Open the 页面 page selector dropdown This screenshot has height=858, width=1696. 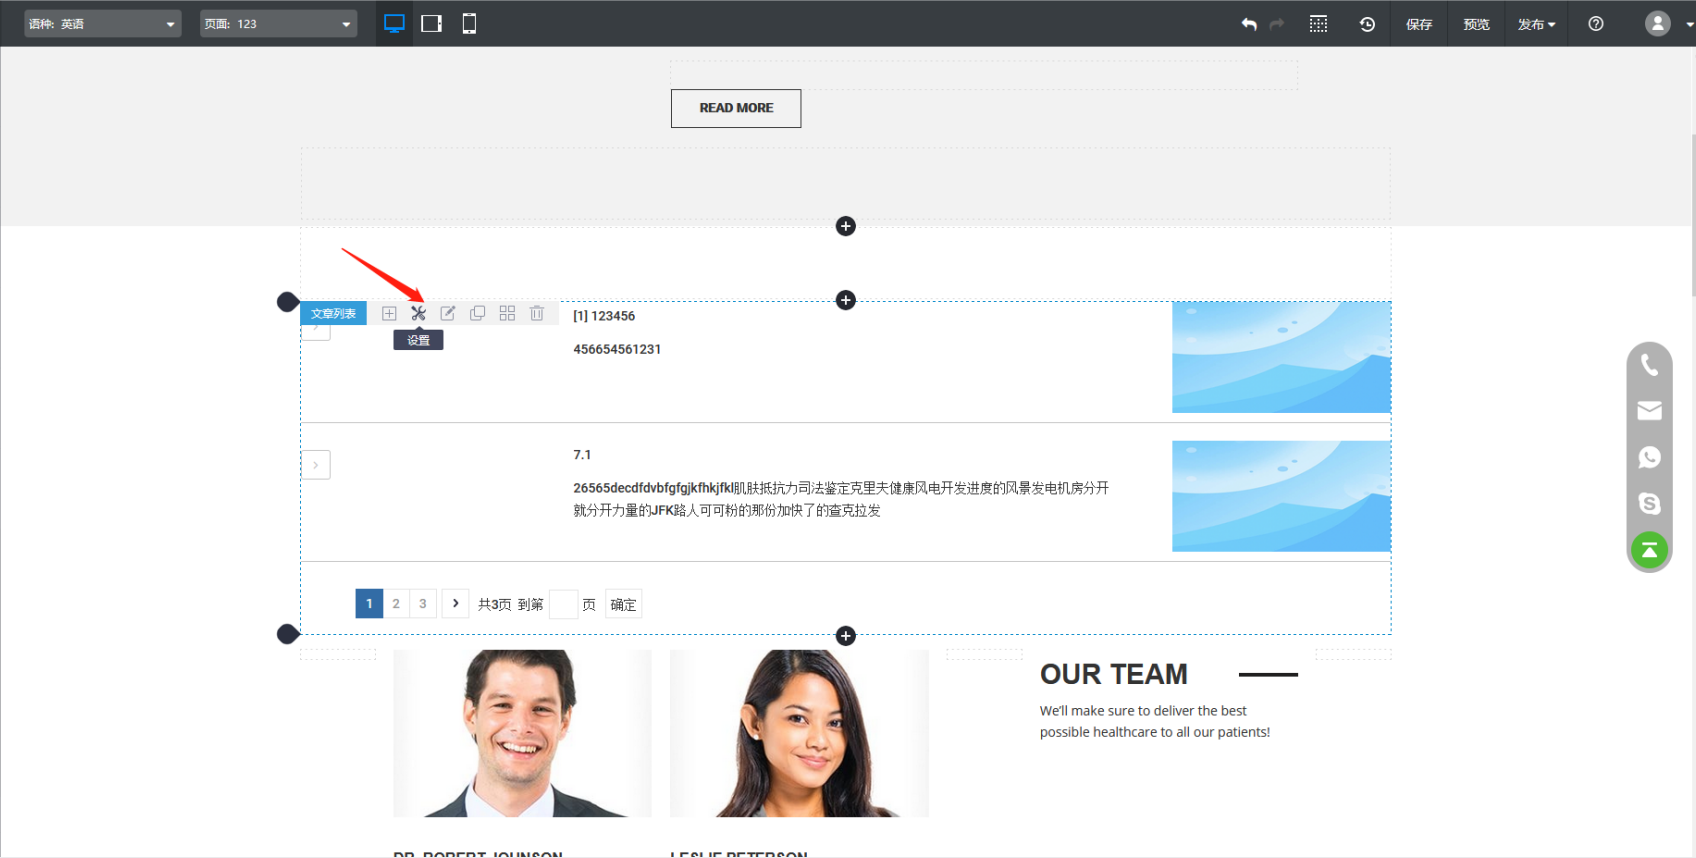pos(278,24)
